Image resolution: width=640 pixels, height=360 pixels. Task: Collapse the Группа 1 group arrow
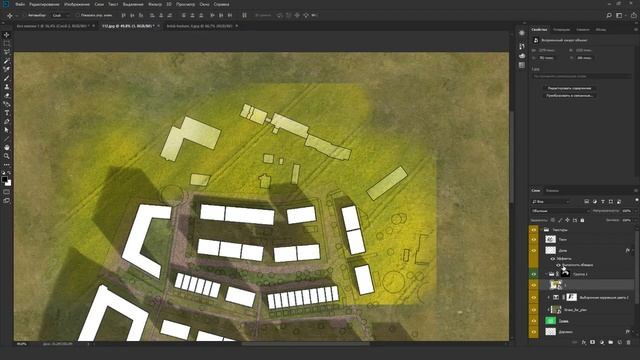(546, 274)
